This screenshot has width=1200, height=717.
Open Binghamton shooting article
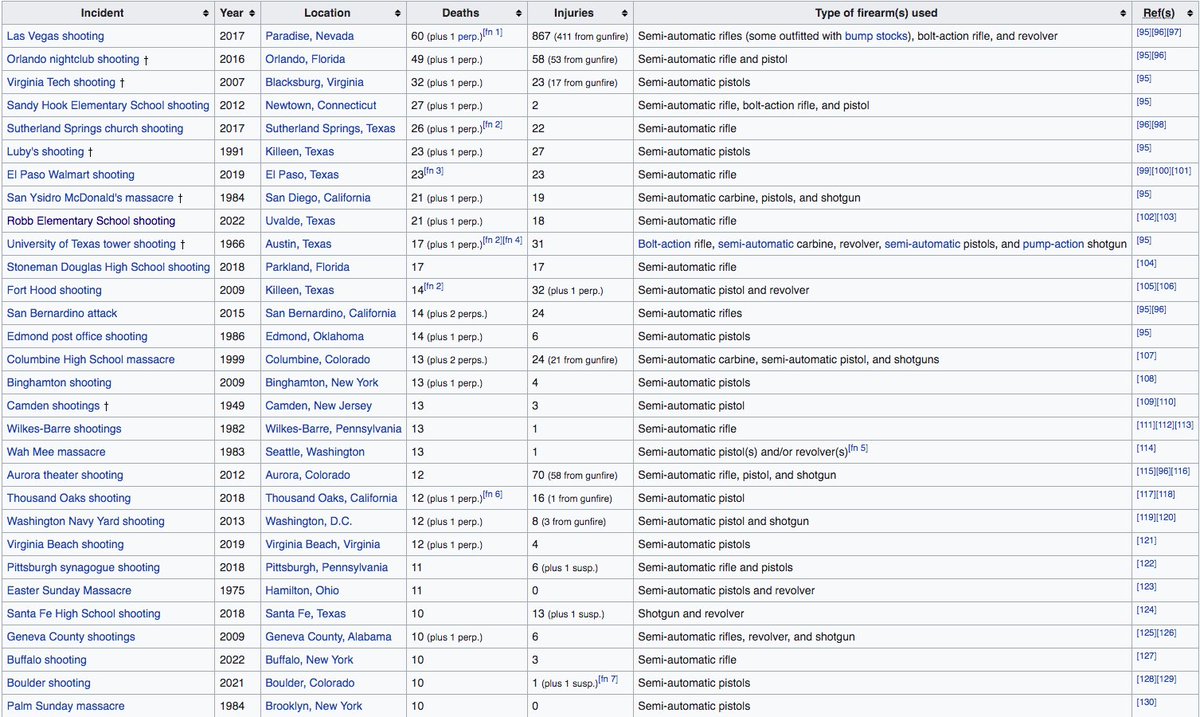59,382
